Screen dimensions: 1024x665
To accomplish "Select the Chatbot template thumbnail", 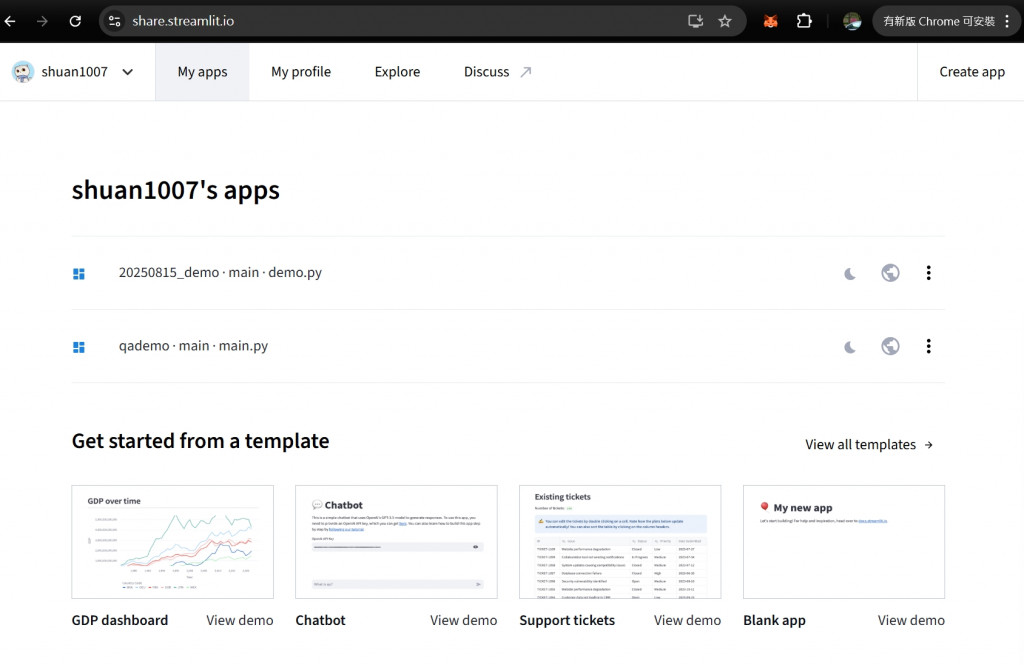I will [x=396, y=542].
